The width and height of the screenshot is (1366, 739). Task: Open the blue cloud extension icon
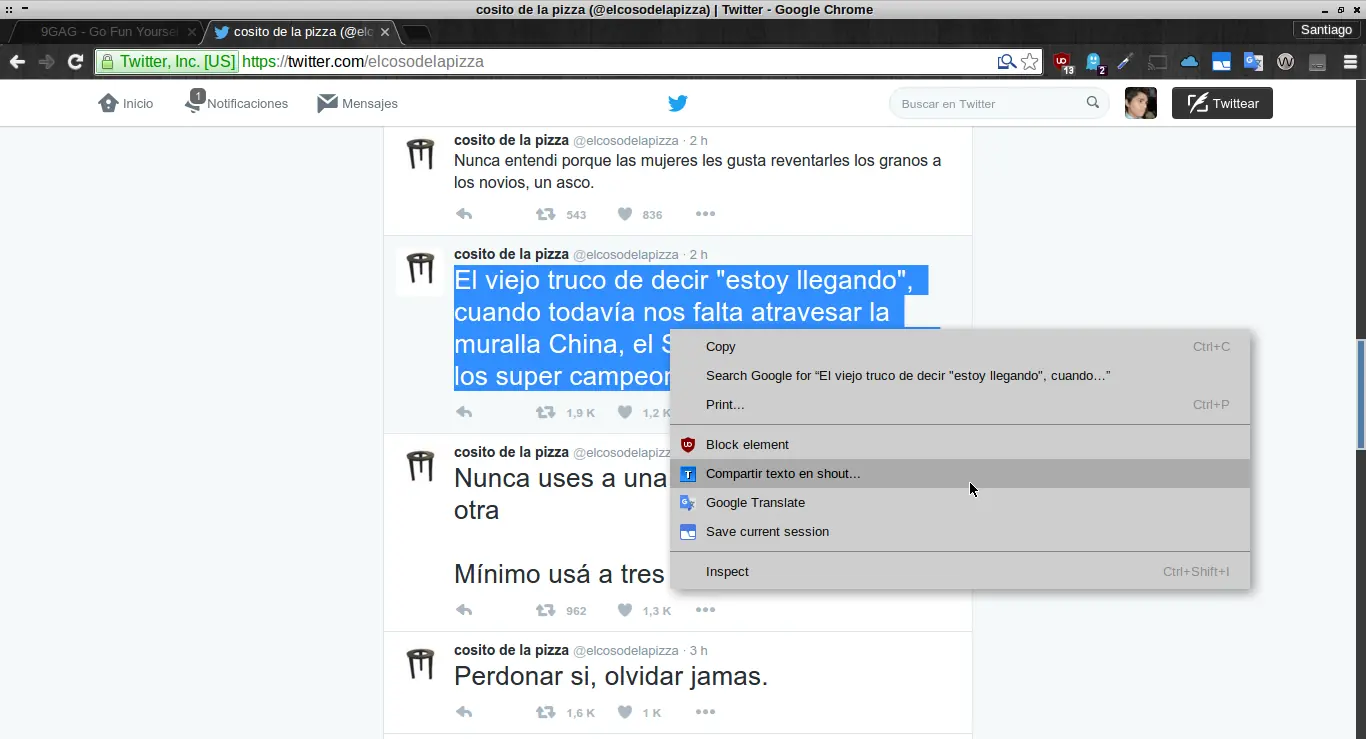(1189, 62)
